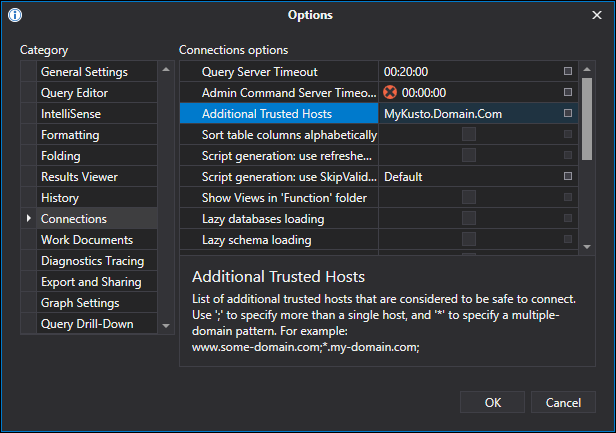Enable Lazy databases loading checkbox

[468, 219]
